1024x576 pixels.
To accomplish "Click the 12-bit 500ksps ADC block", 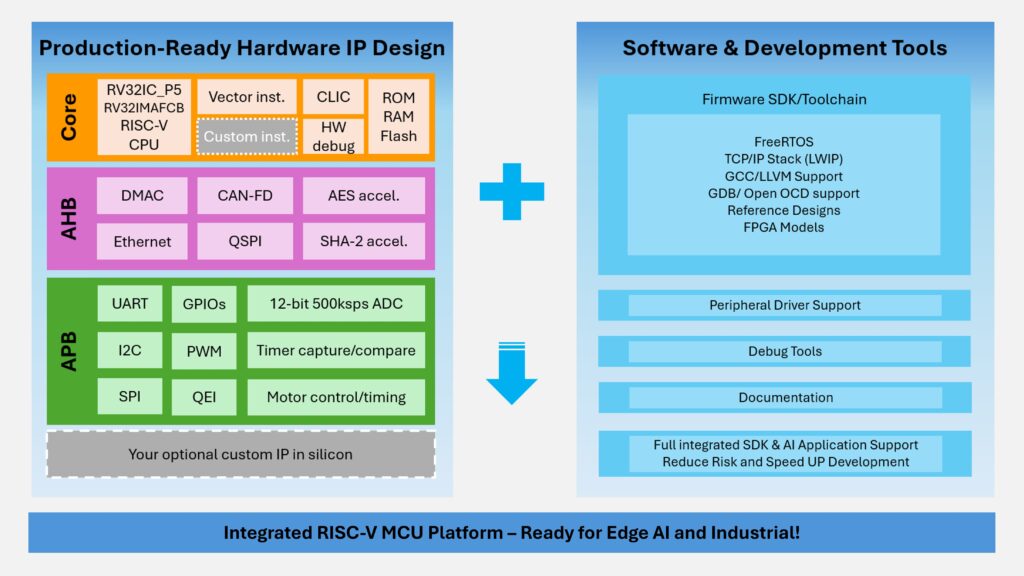I will click(x=336, y=303).
